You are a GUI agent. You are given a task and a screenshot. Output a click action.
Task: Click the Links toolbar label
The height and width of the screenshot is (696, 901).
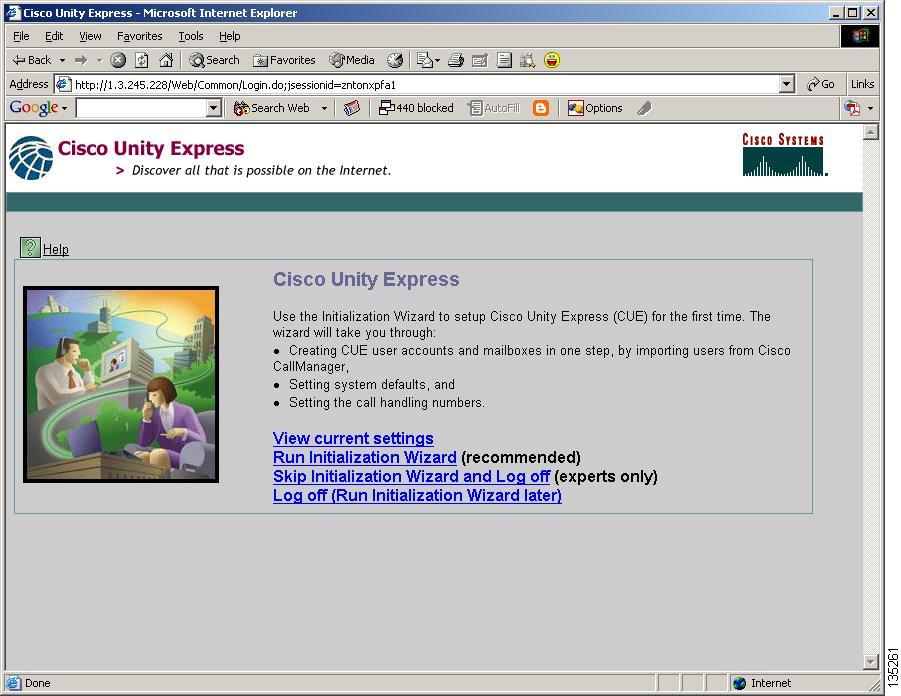[x=863, y=84]
